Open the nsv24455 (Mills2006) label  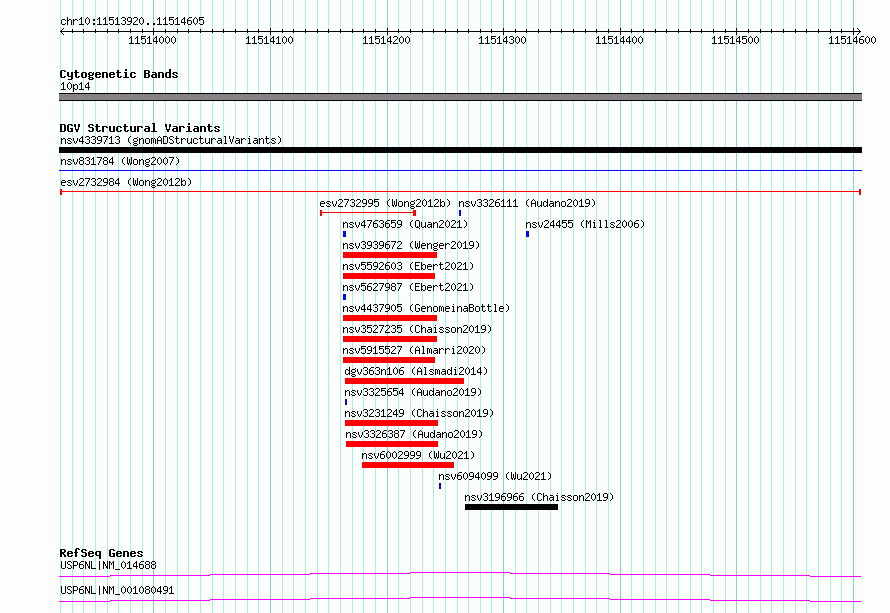point(585,224)
